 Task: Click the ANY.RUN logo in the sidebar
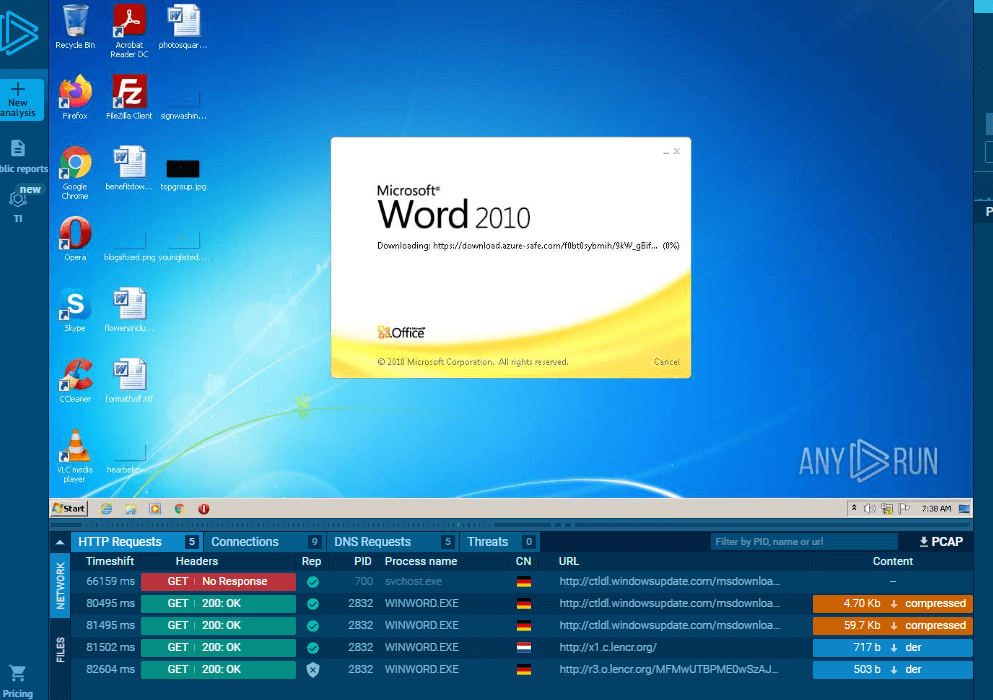coord(19,32)
